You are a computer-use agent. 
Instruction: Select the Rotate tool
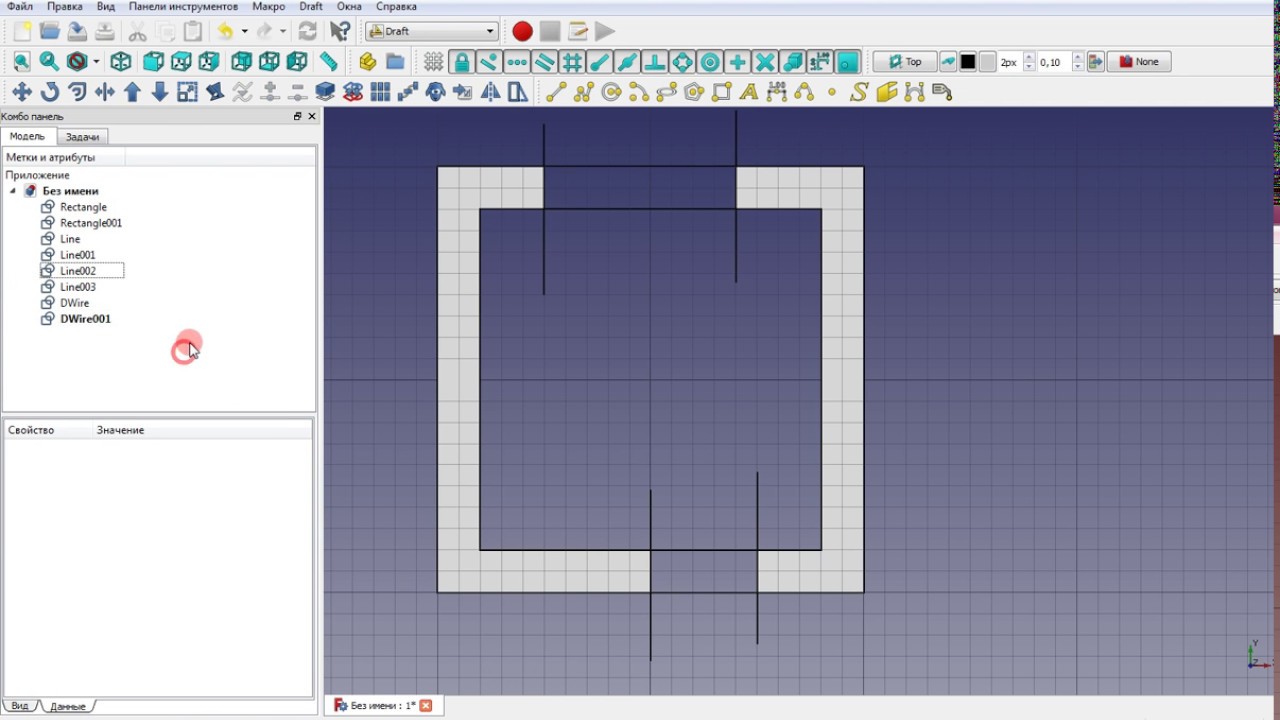pos(49,92)
